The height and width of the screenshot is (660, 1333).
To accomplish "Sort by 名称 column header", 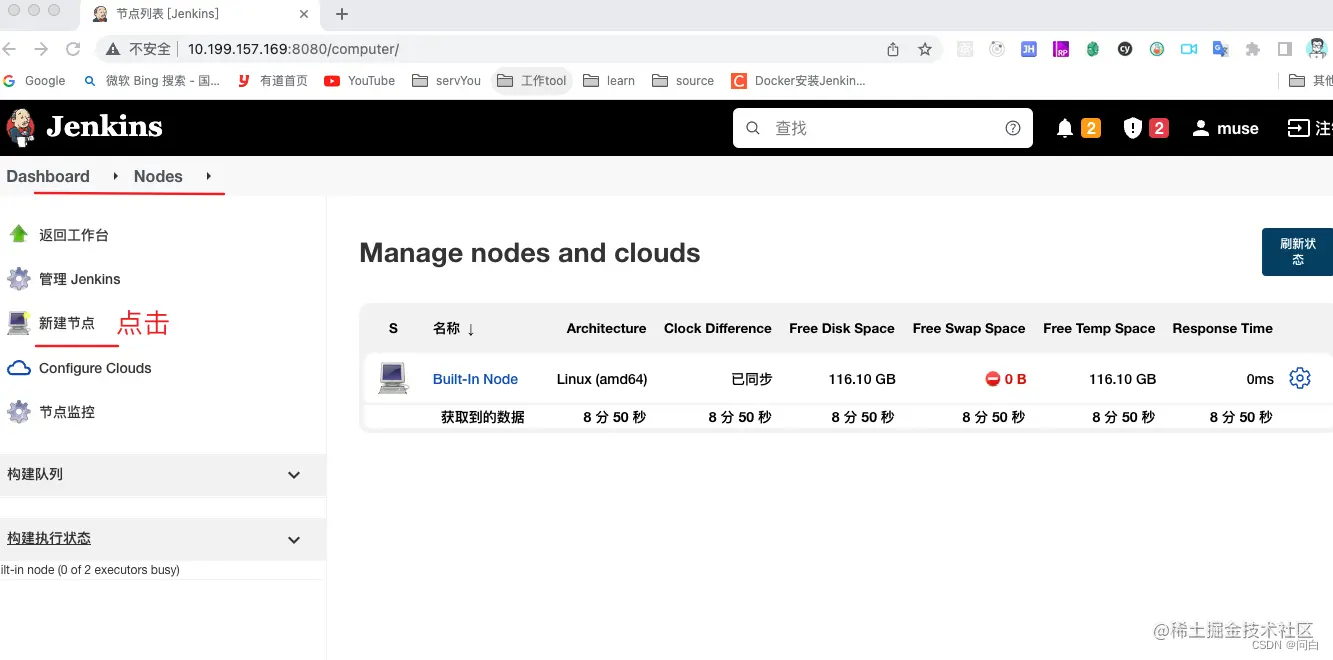I will 453,328.
